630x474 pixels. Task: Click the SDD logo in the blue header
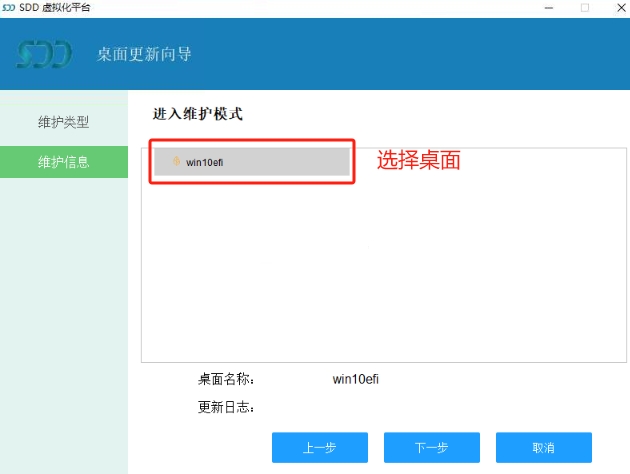45,54
